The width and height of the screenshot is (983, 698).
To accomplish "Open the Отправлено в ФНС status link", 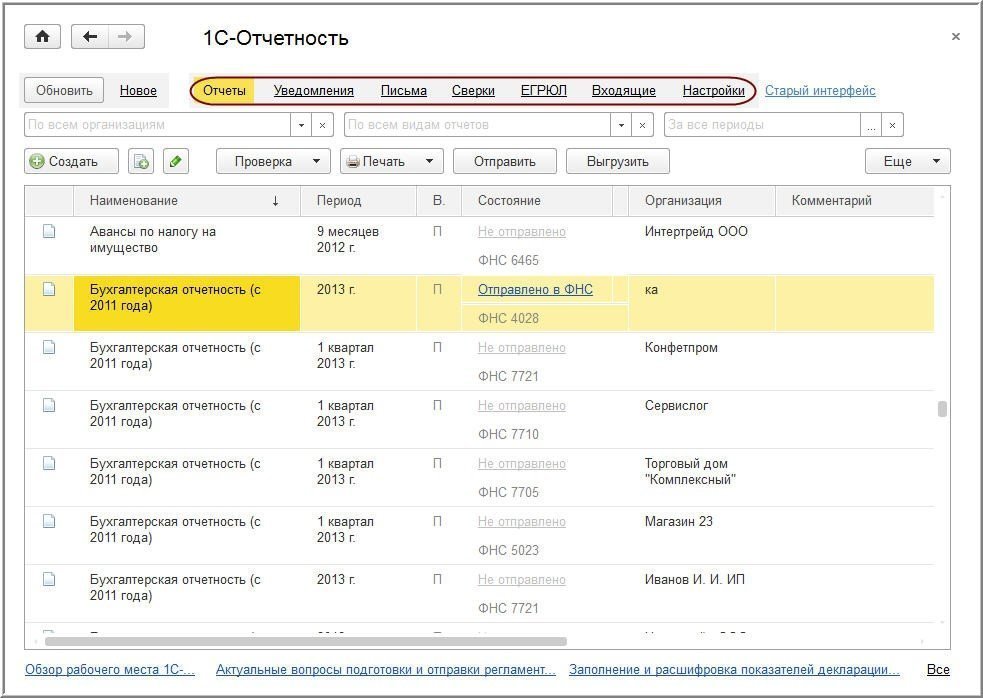I will [x=535, y=290].
